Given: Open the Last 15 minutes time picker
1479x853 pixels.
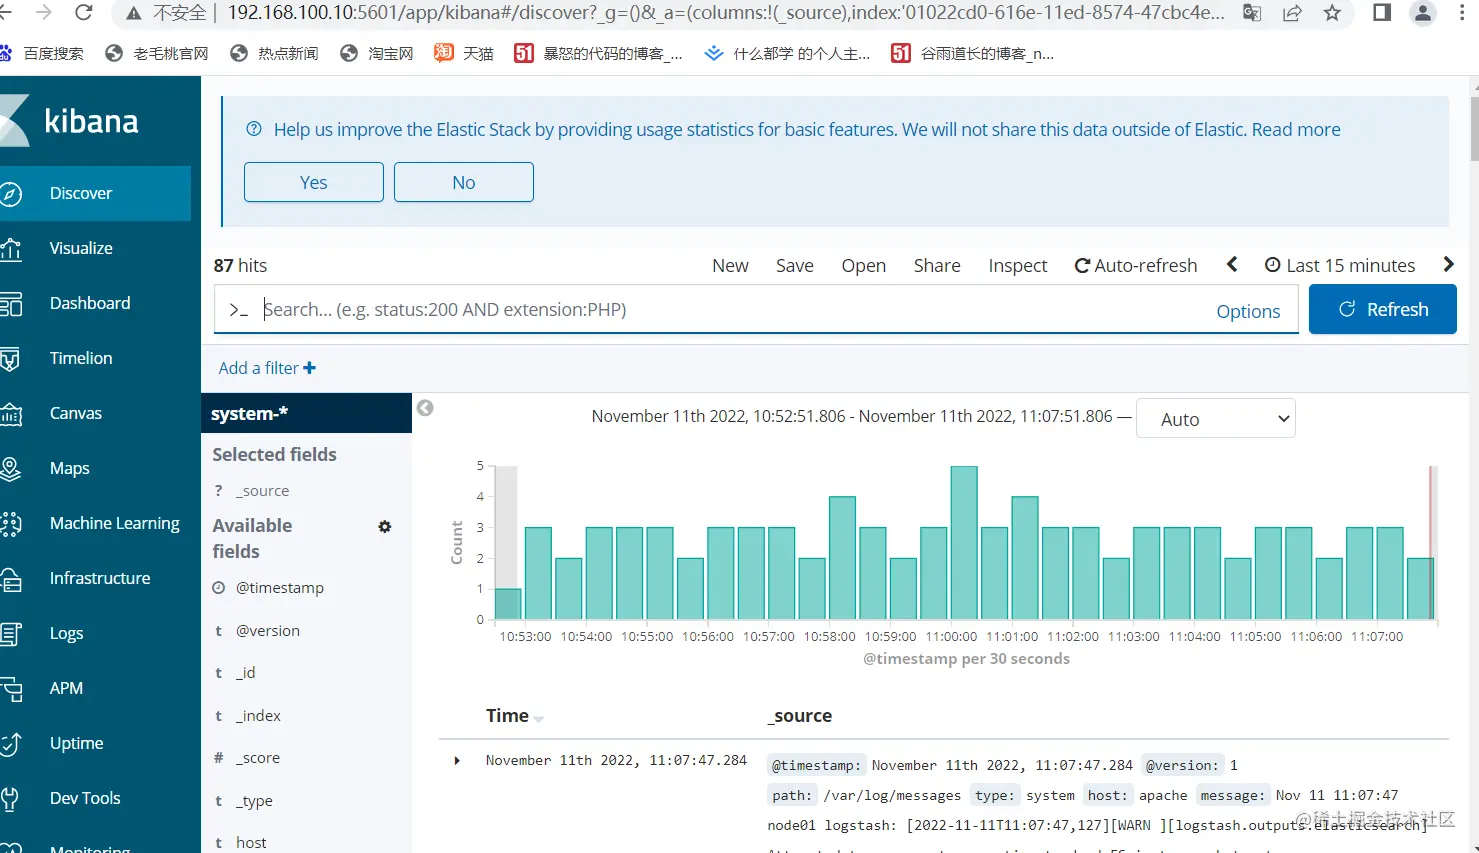Looking at the screenshot, I should 1340,265.
